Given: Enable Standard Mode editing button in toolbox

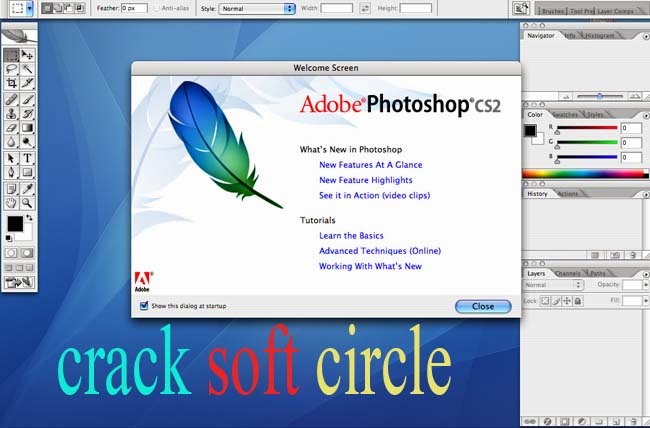Looking at the screenshot, I should point(12,253).
